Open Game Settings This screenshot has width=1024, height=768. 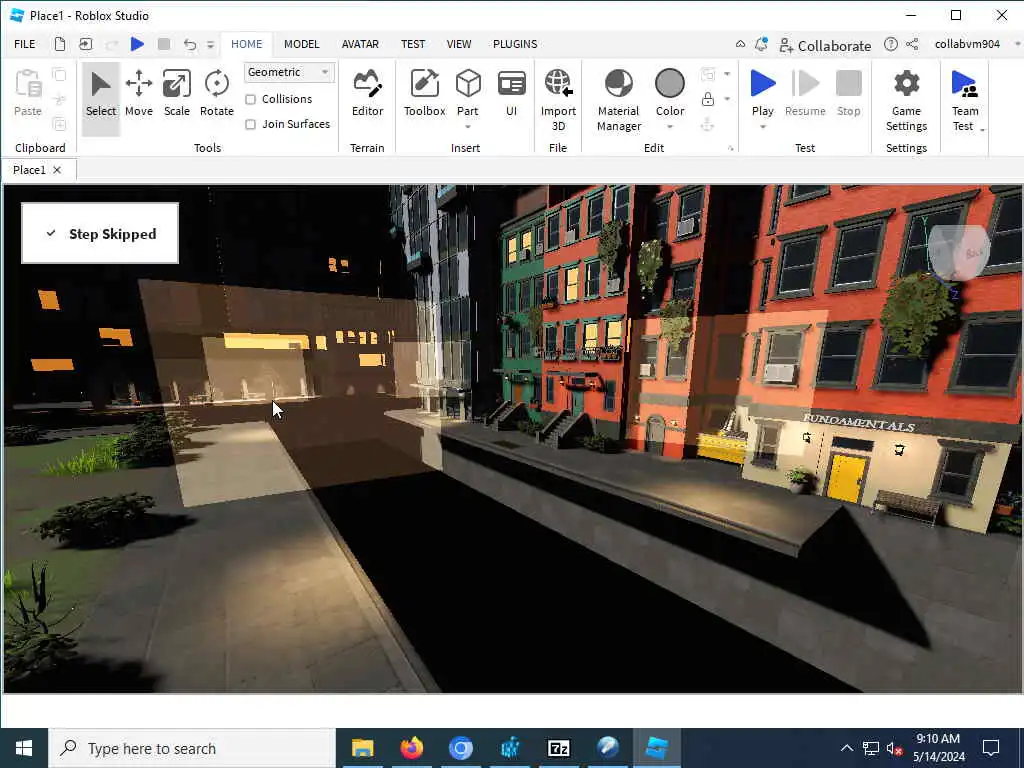pos(906,99)
